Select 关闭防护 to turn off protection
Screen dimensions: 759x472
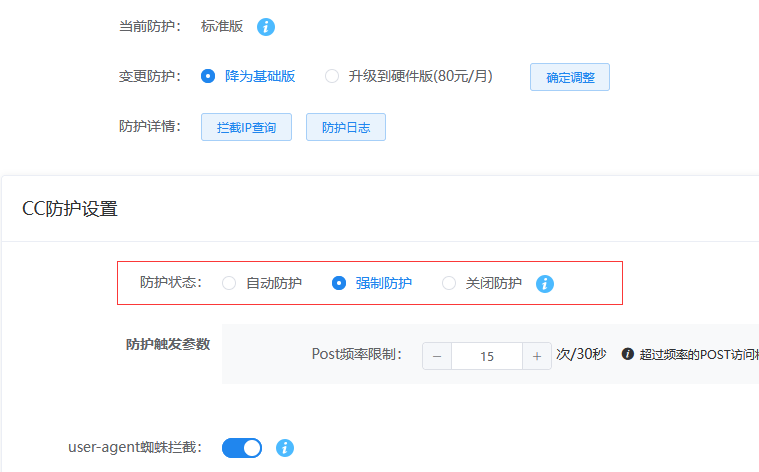[449, 283]
